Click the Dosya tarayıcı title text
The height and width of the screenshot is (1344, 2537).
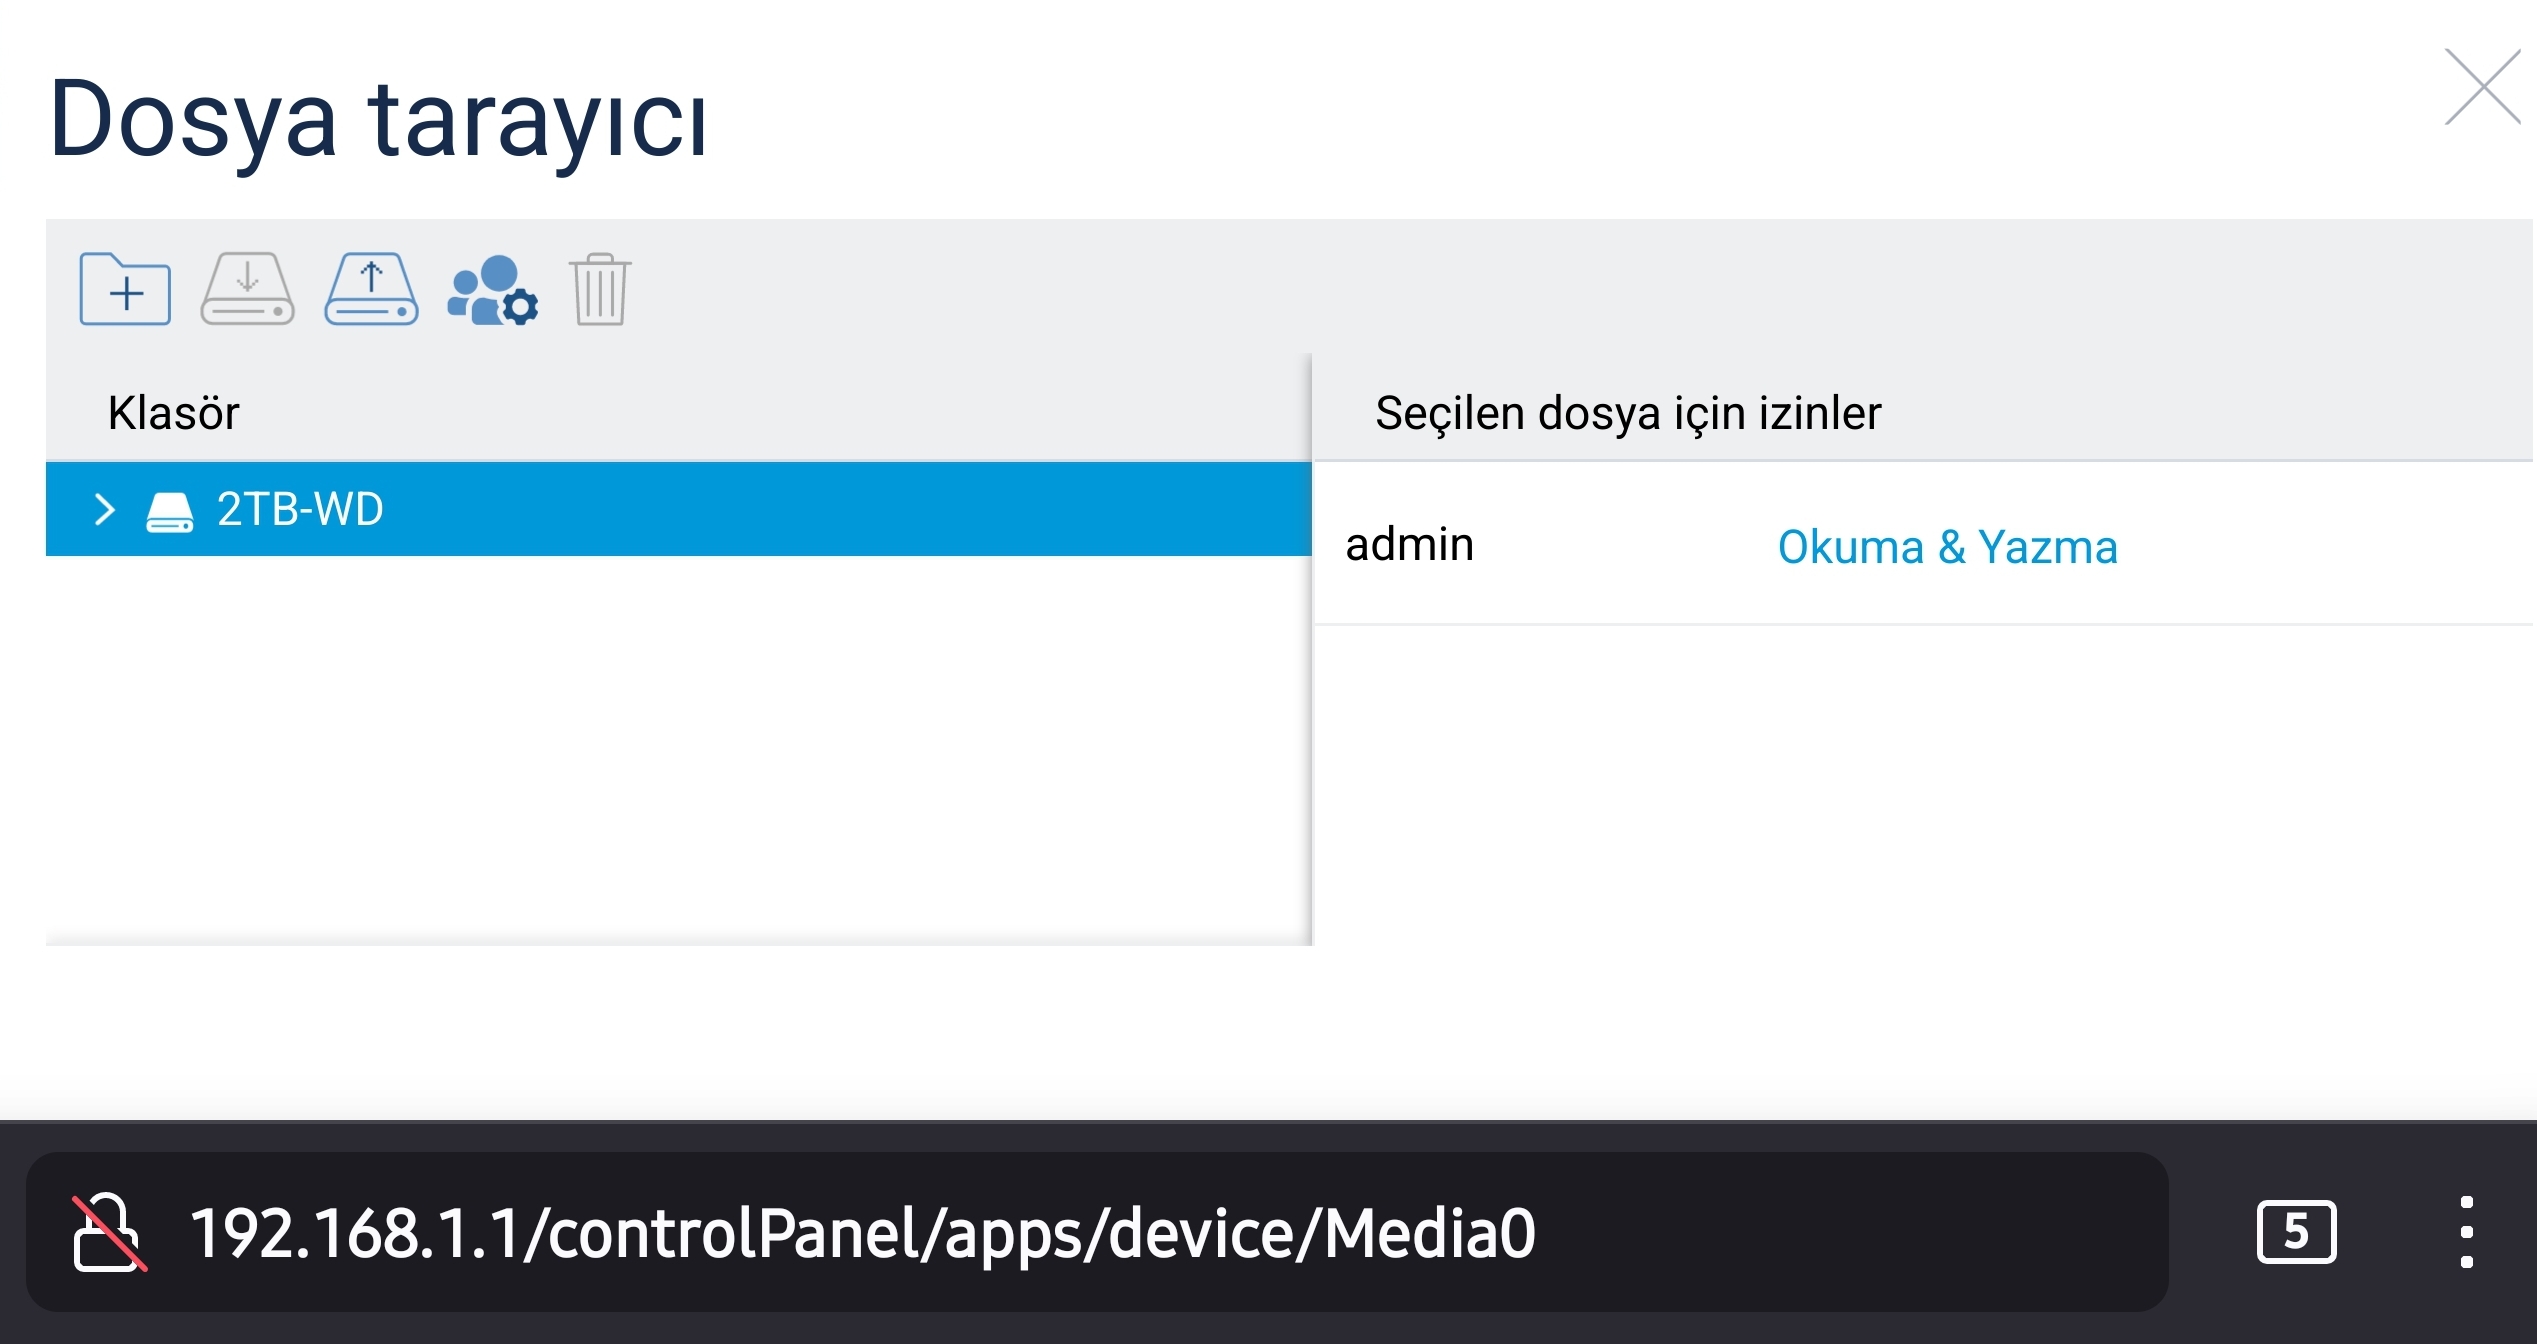point(379,121)
